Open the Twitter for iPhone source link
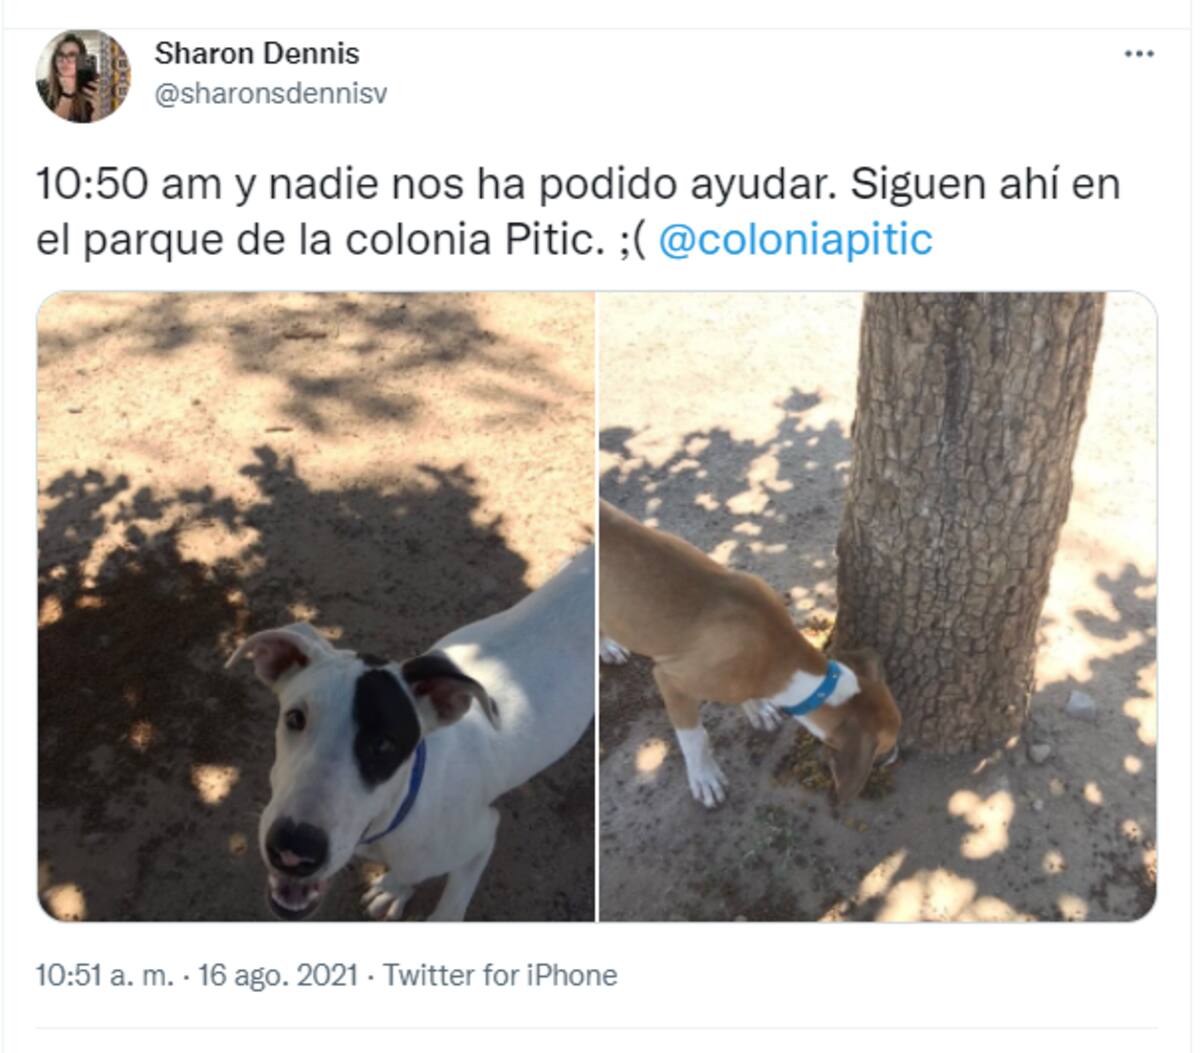 tap(500, 975)
